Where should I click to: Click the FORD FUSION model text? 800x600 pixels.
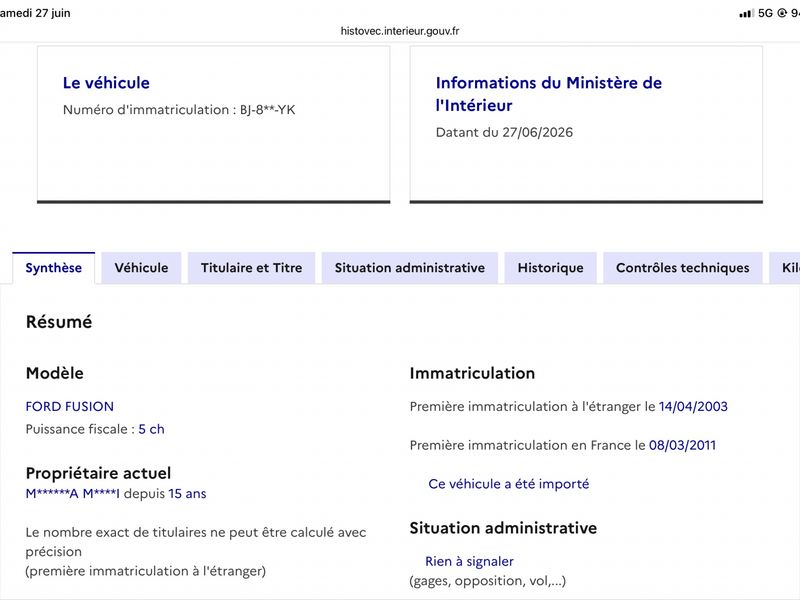(x=70, y=406)
